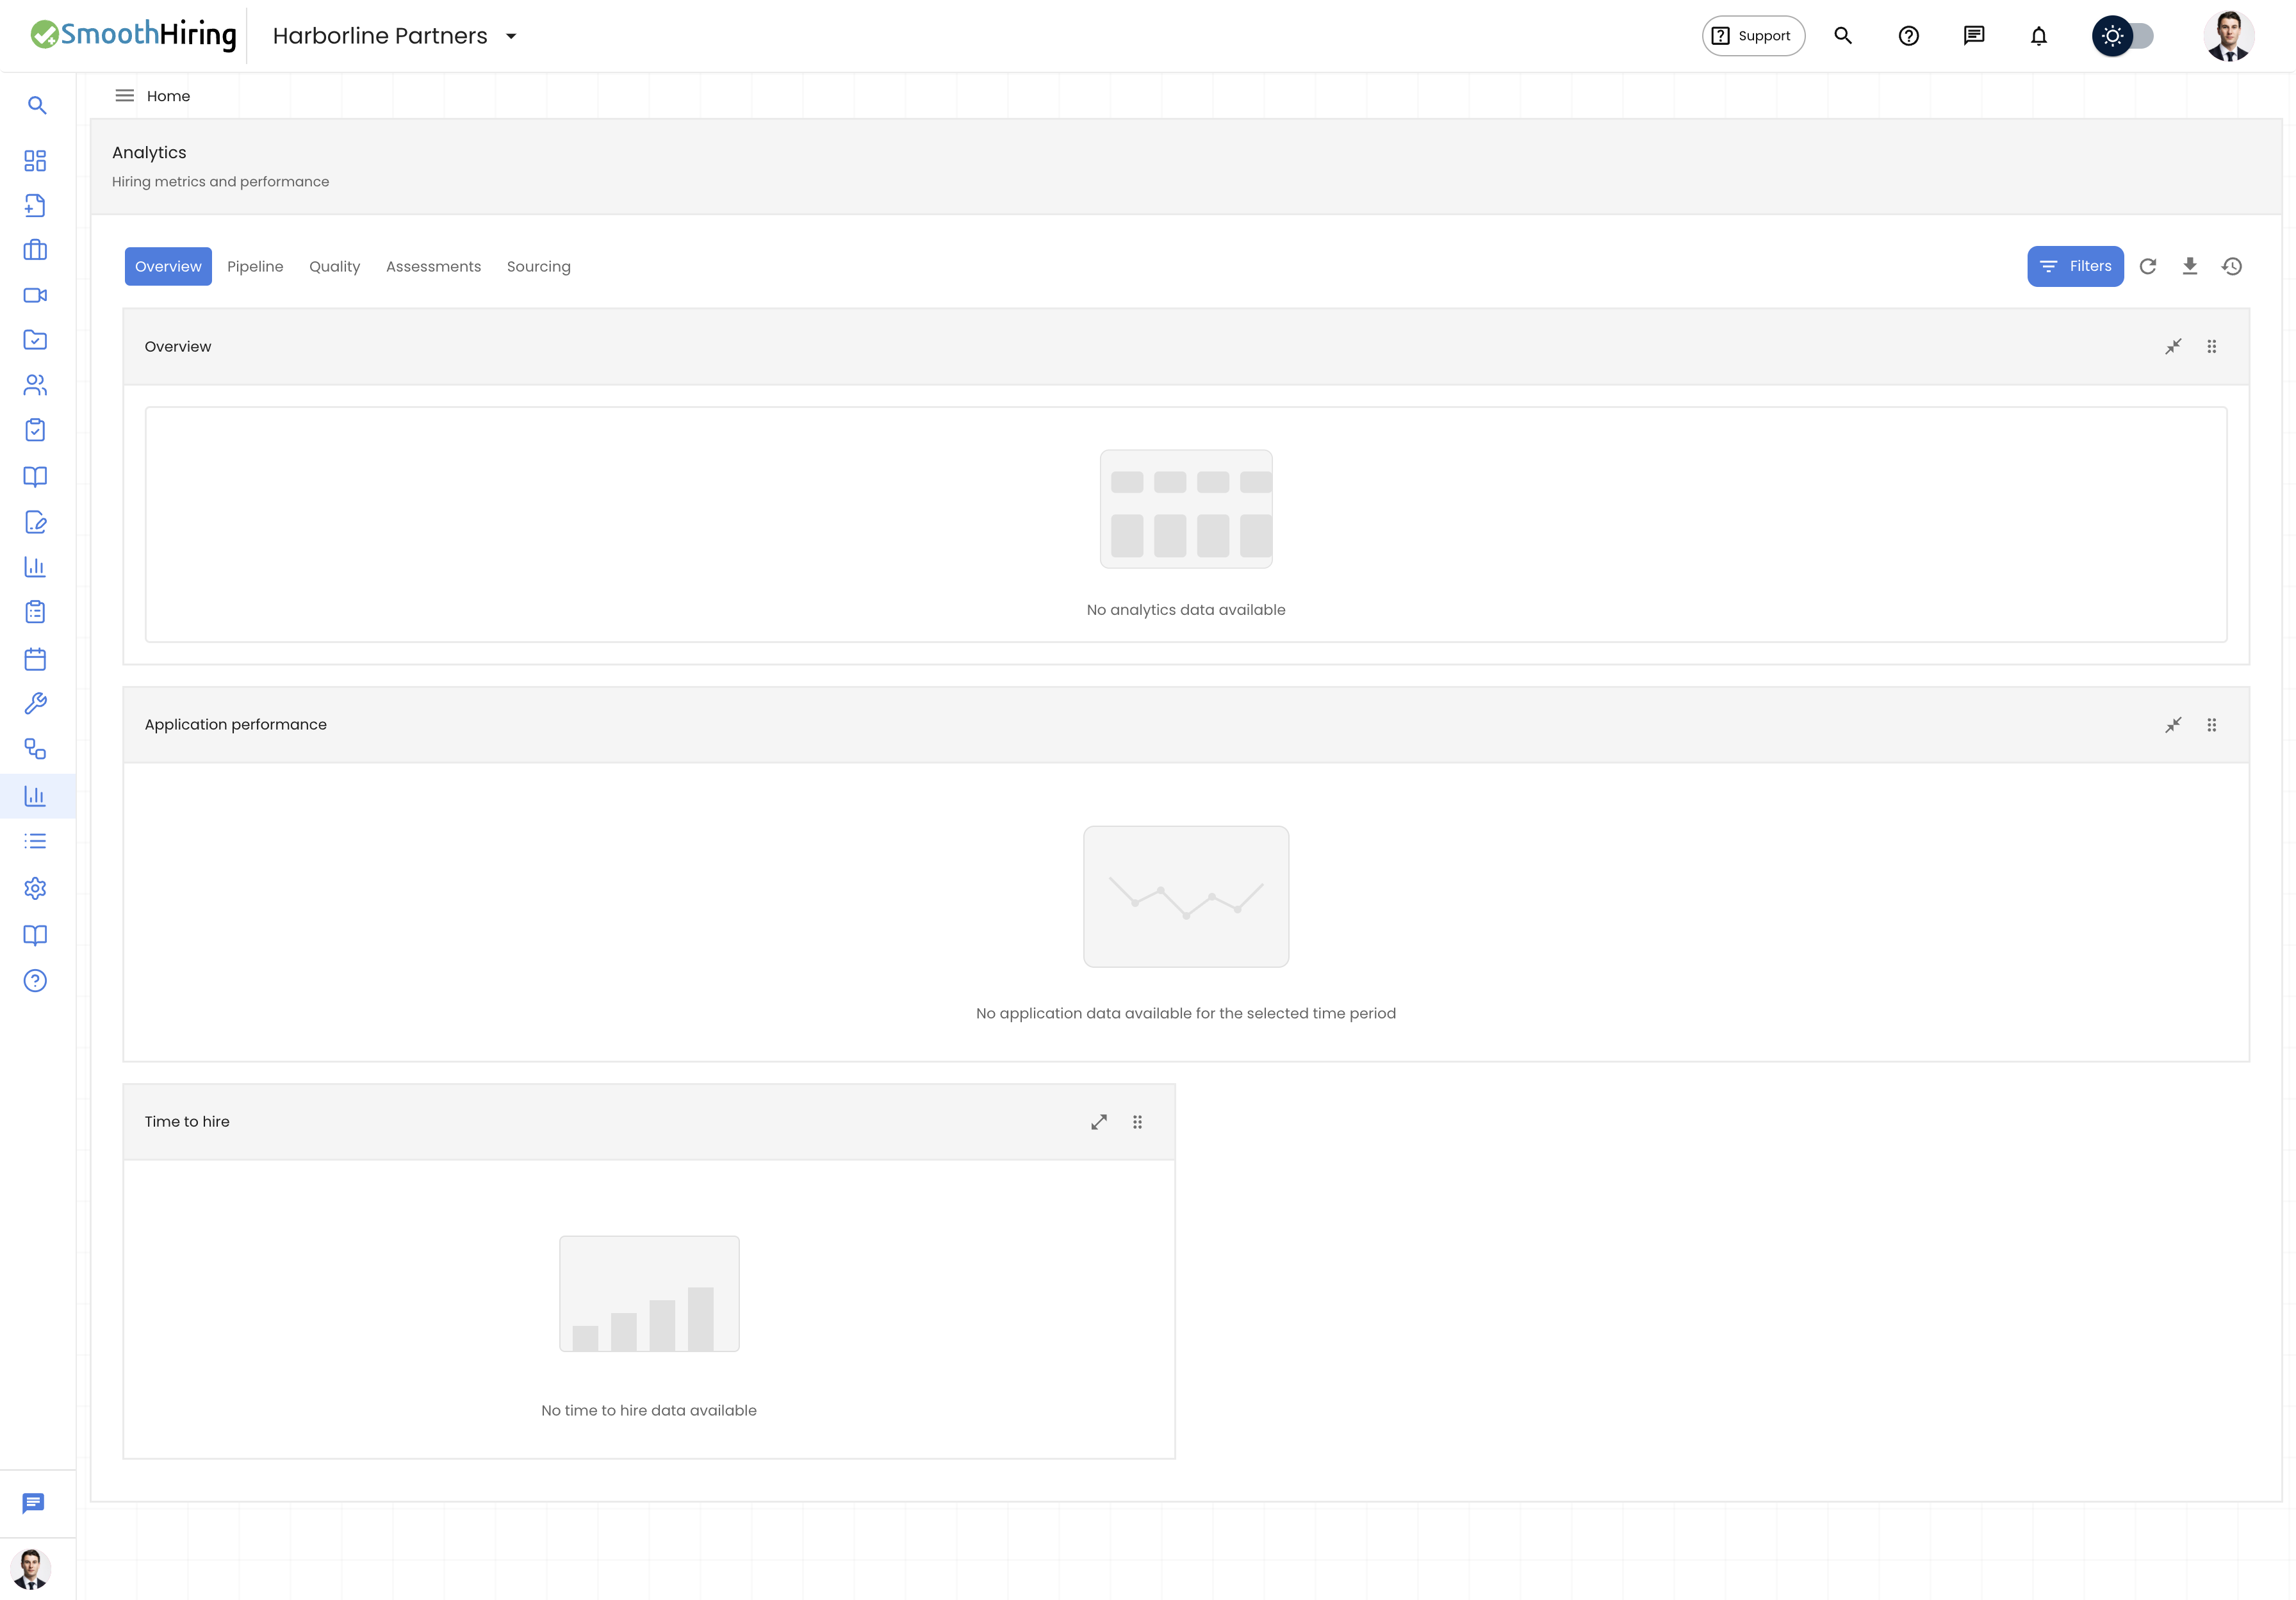Open the people candidates icon in sidebar

click(x=35, y=385)
